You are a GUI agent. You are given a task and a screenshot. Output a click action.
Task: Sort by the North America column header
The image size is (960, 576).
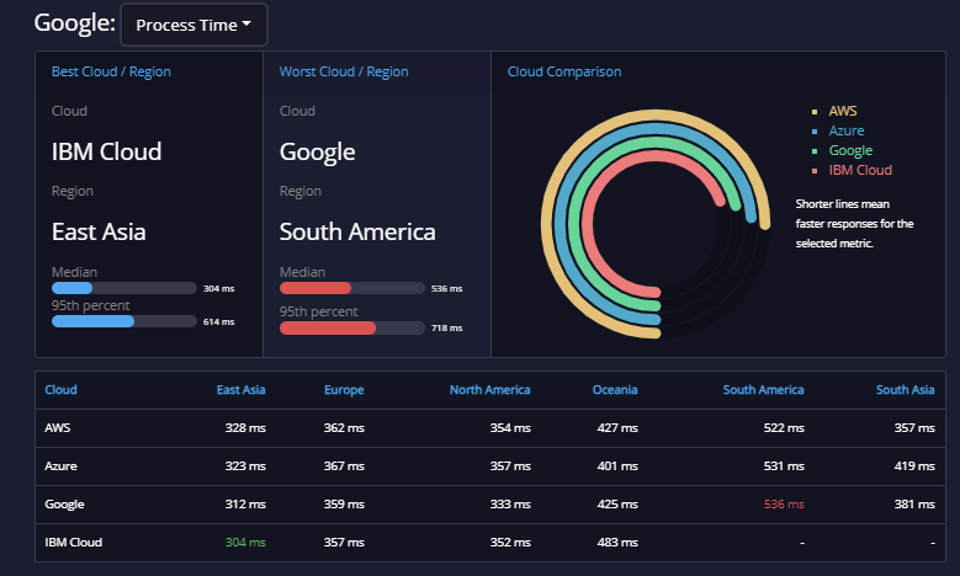pos(490,390)
